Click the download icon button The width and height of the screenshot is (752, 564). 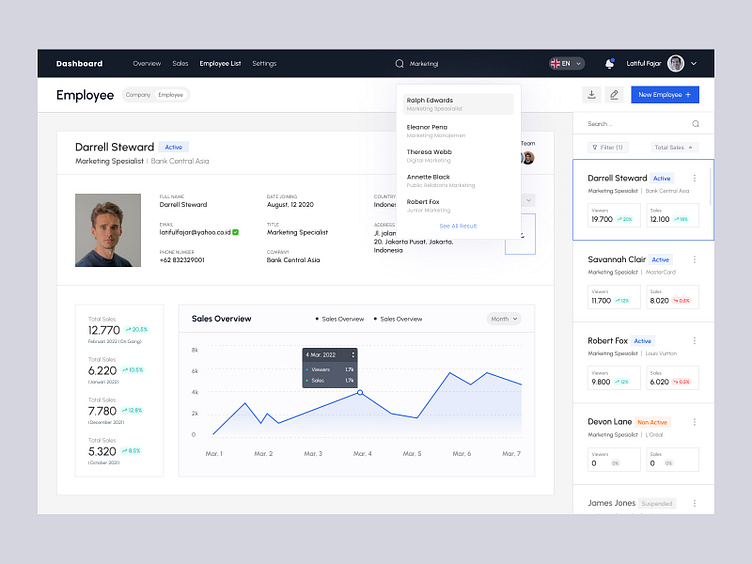point(592,94)
